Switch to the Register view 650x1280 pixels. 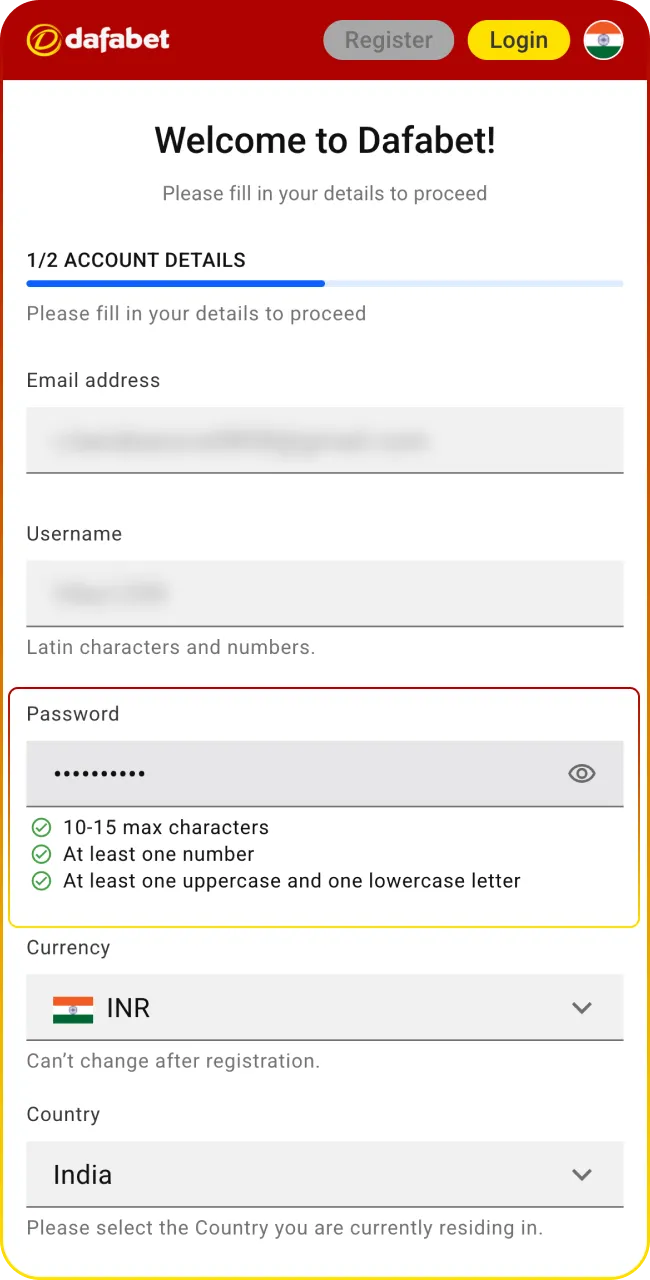tap(388, 40)
